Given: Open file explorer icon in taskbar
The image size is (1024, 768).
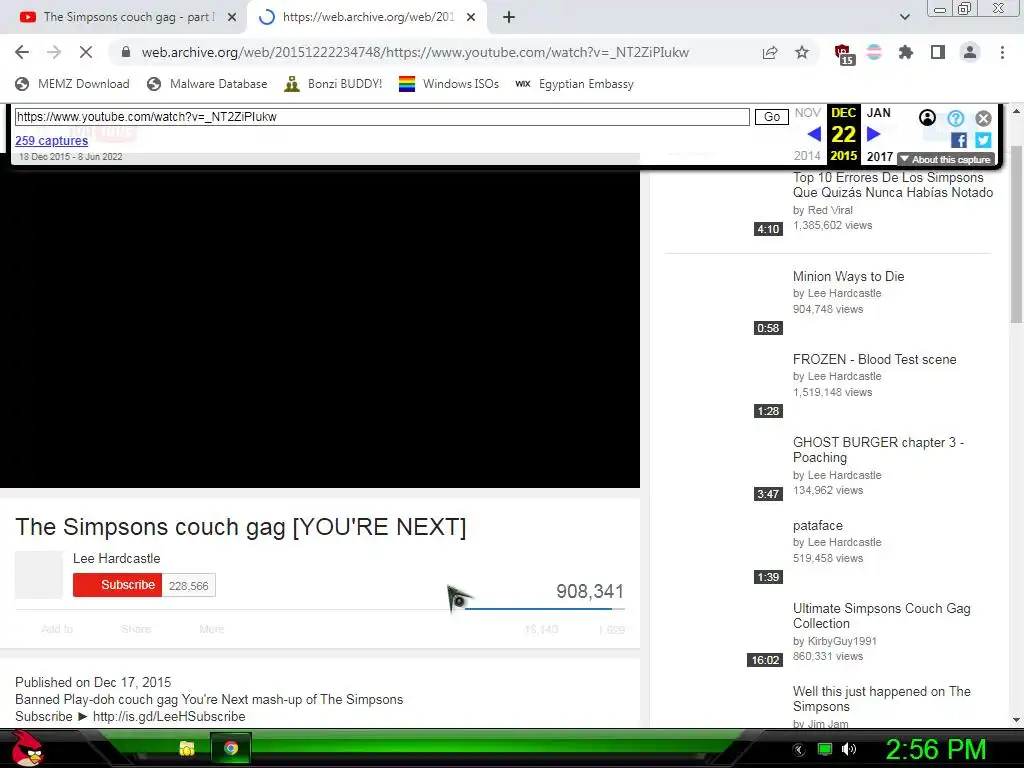Looking at the screenshot, I should click(187, 748).
